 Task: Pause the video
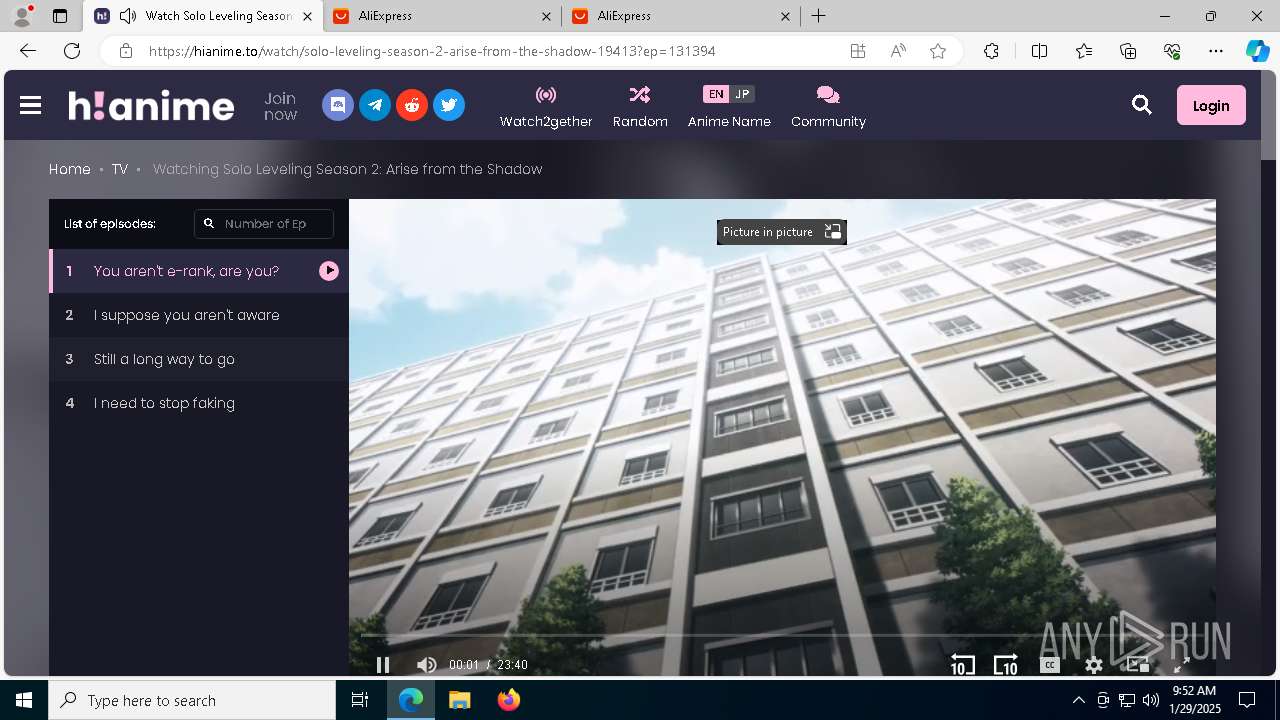[383, 665]
